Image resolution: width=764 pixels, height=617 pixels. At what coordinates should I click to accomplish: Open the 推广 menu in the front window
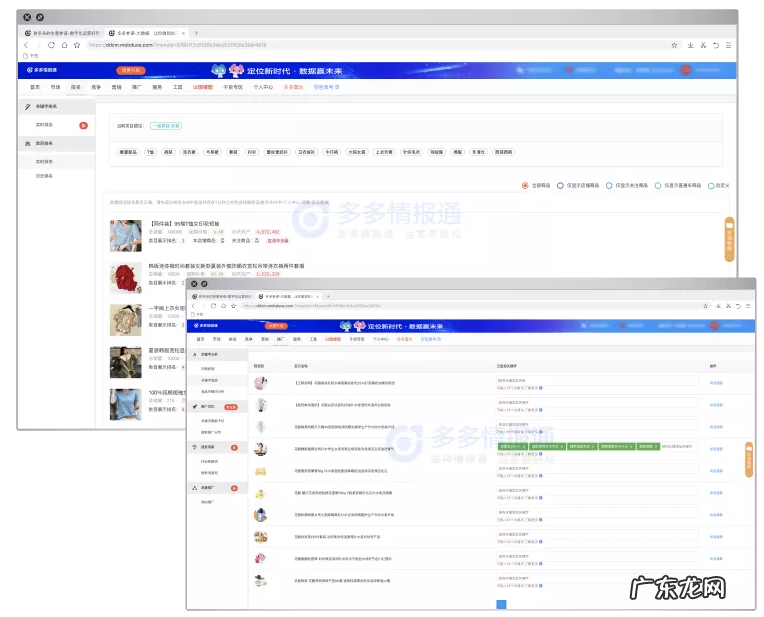(281, 339)
